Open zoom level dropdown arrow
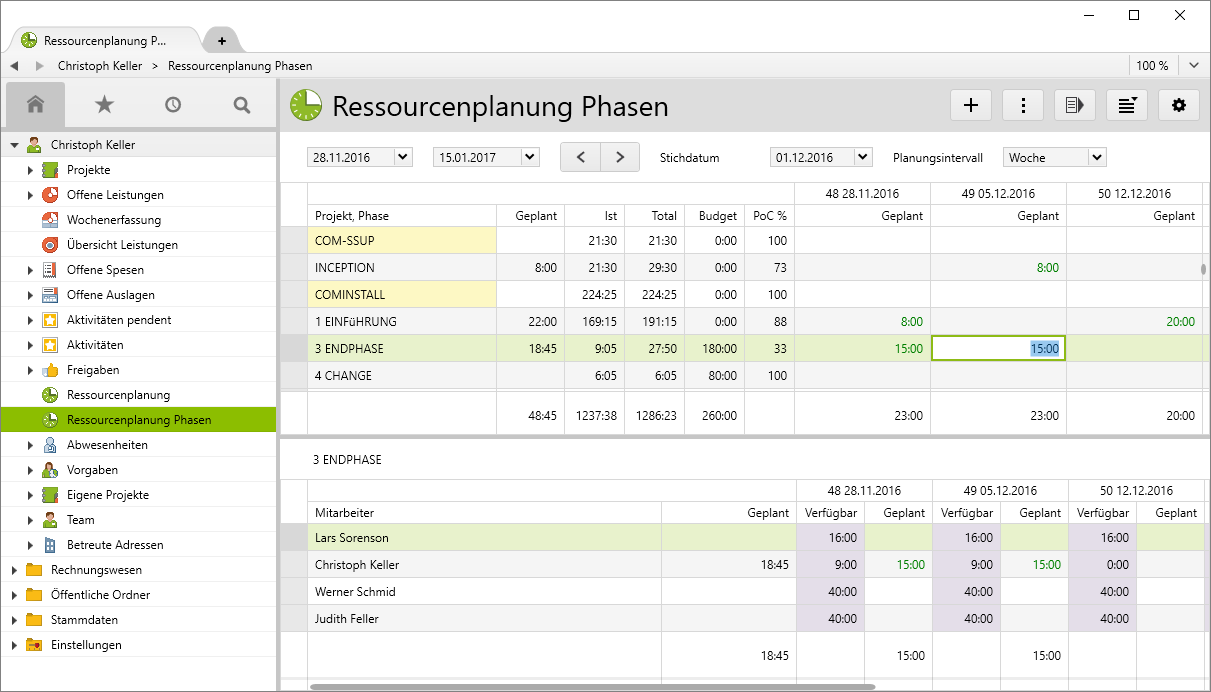Image resolution: width=1211 pixels, height=692 pixels. 1193,66
